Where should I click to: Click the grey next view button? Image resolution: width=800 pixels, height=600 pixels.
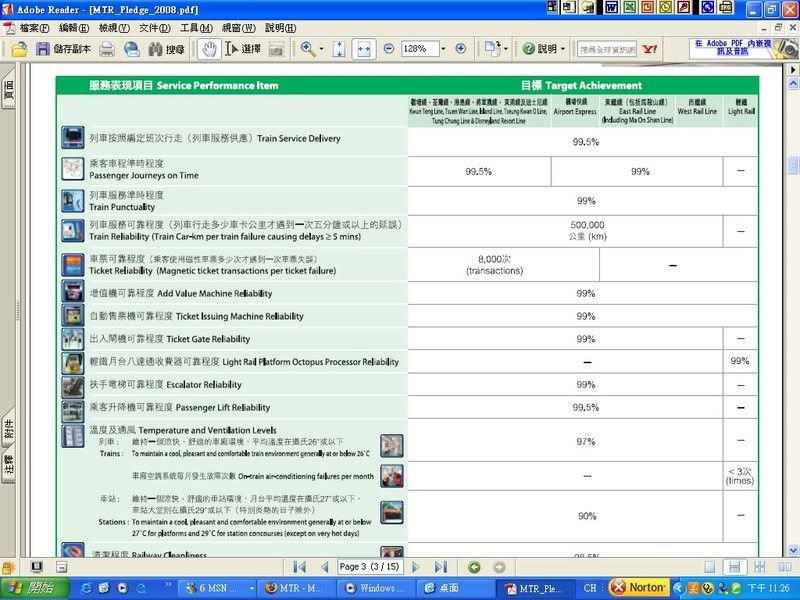(499, 567)
